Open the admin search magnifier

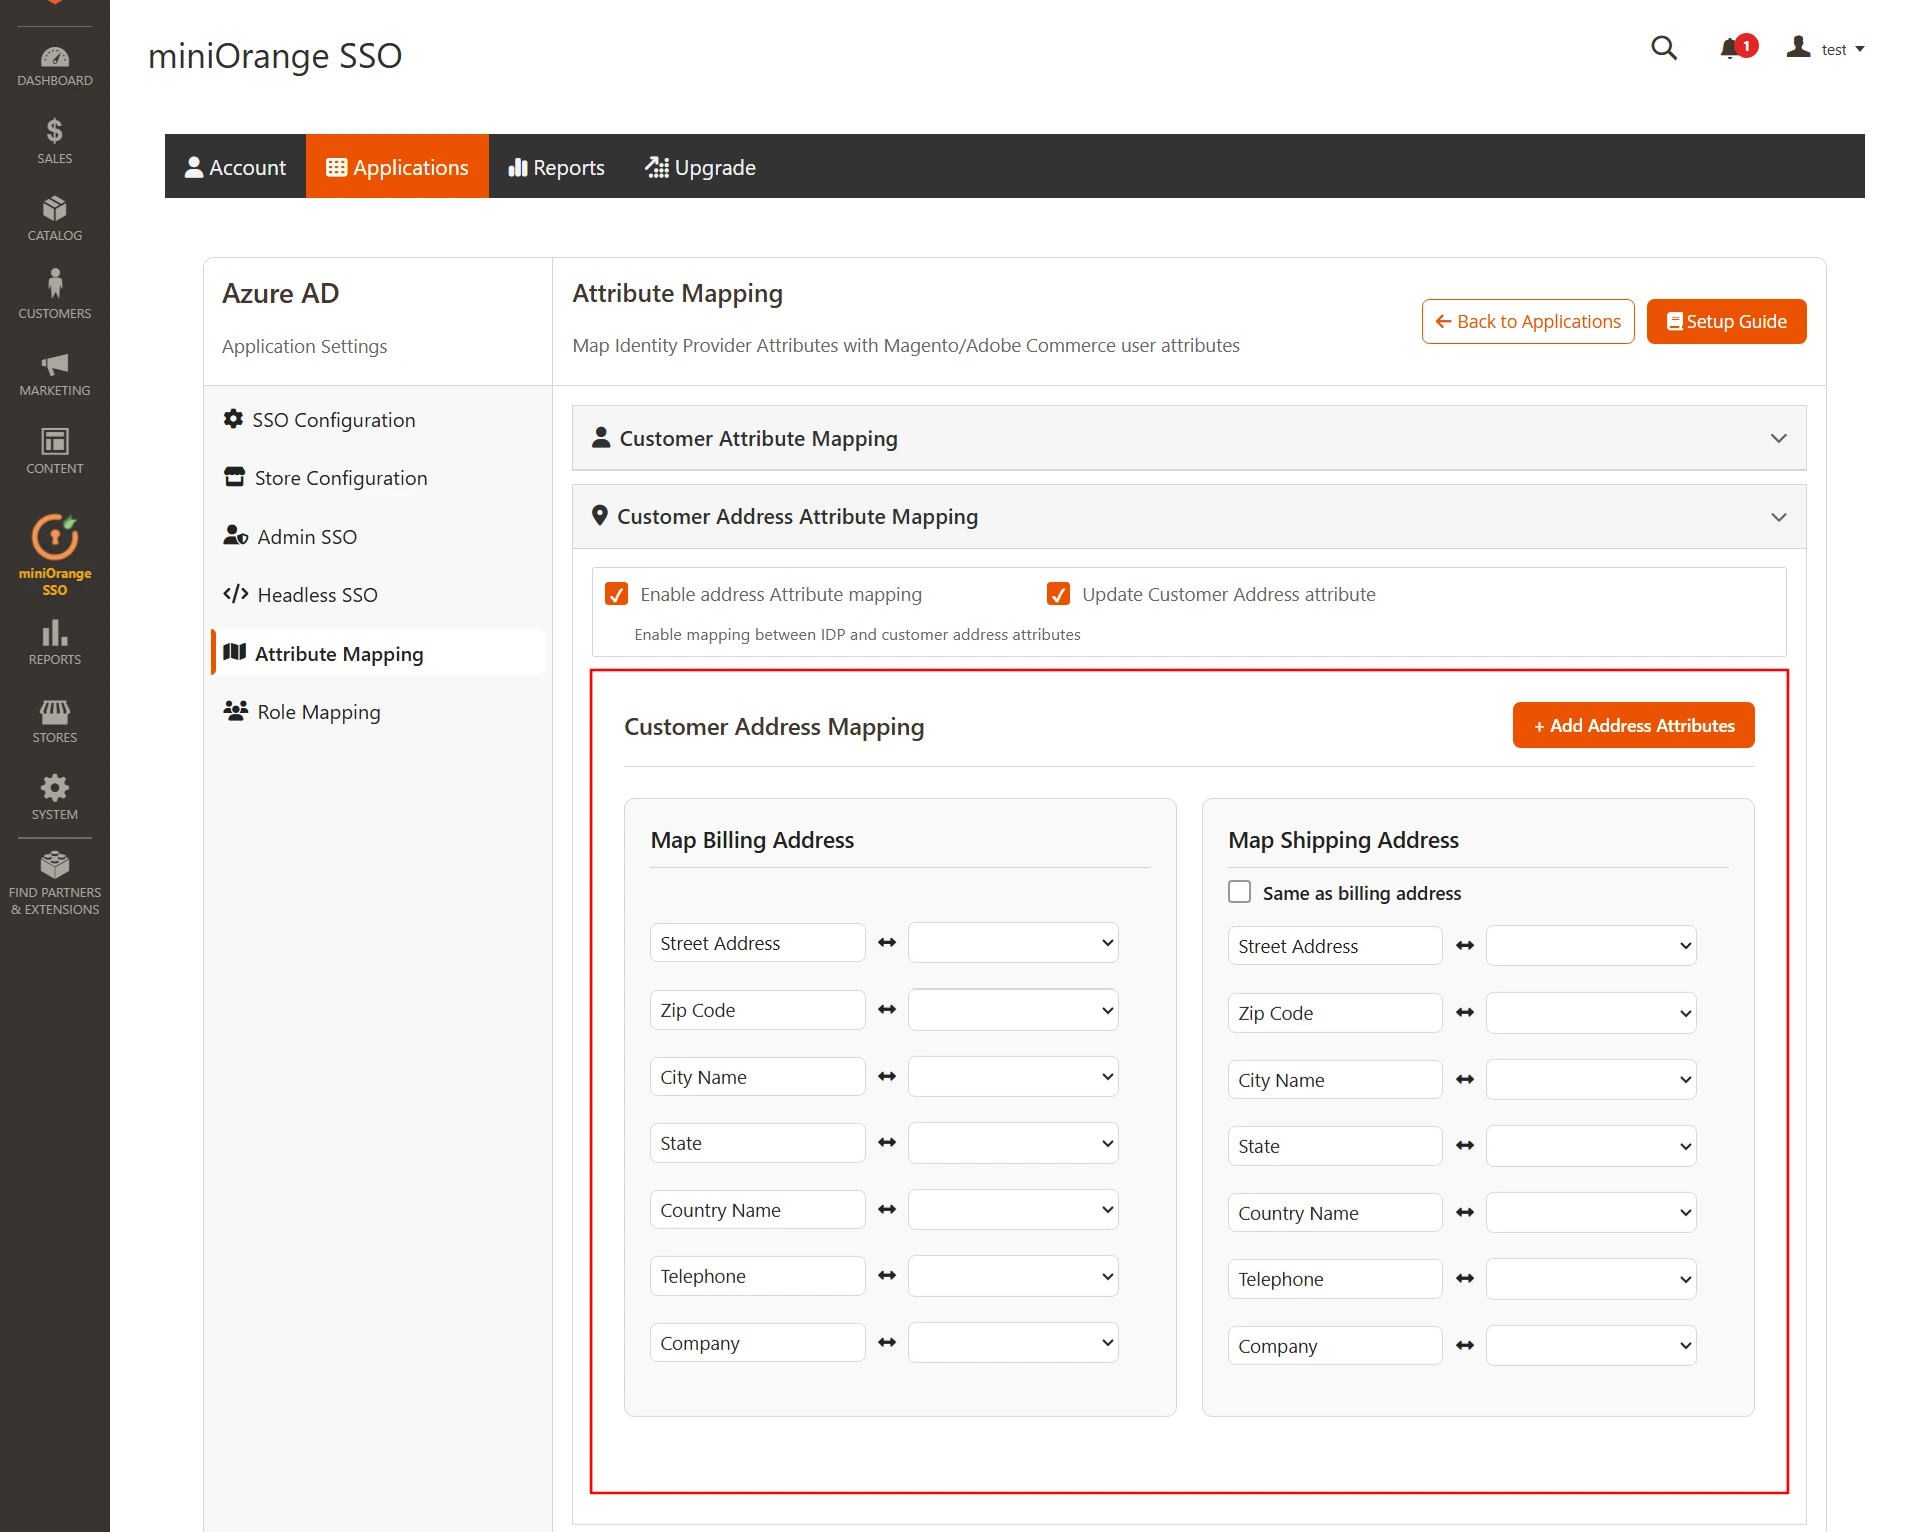click(x=1663, y=48)
